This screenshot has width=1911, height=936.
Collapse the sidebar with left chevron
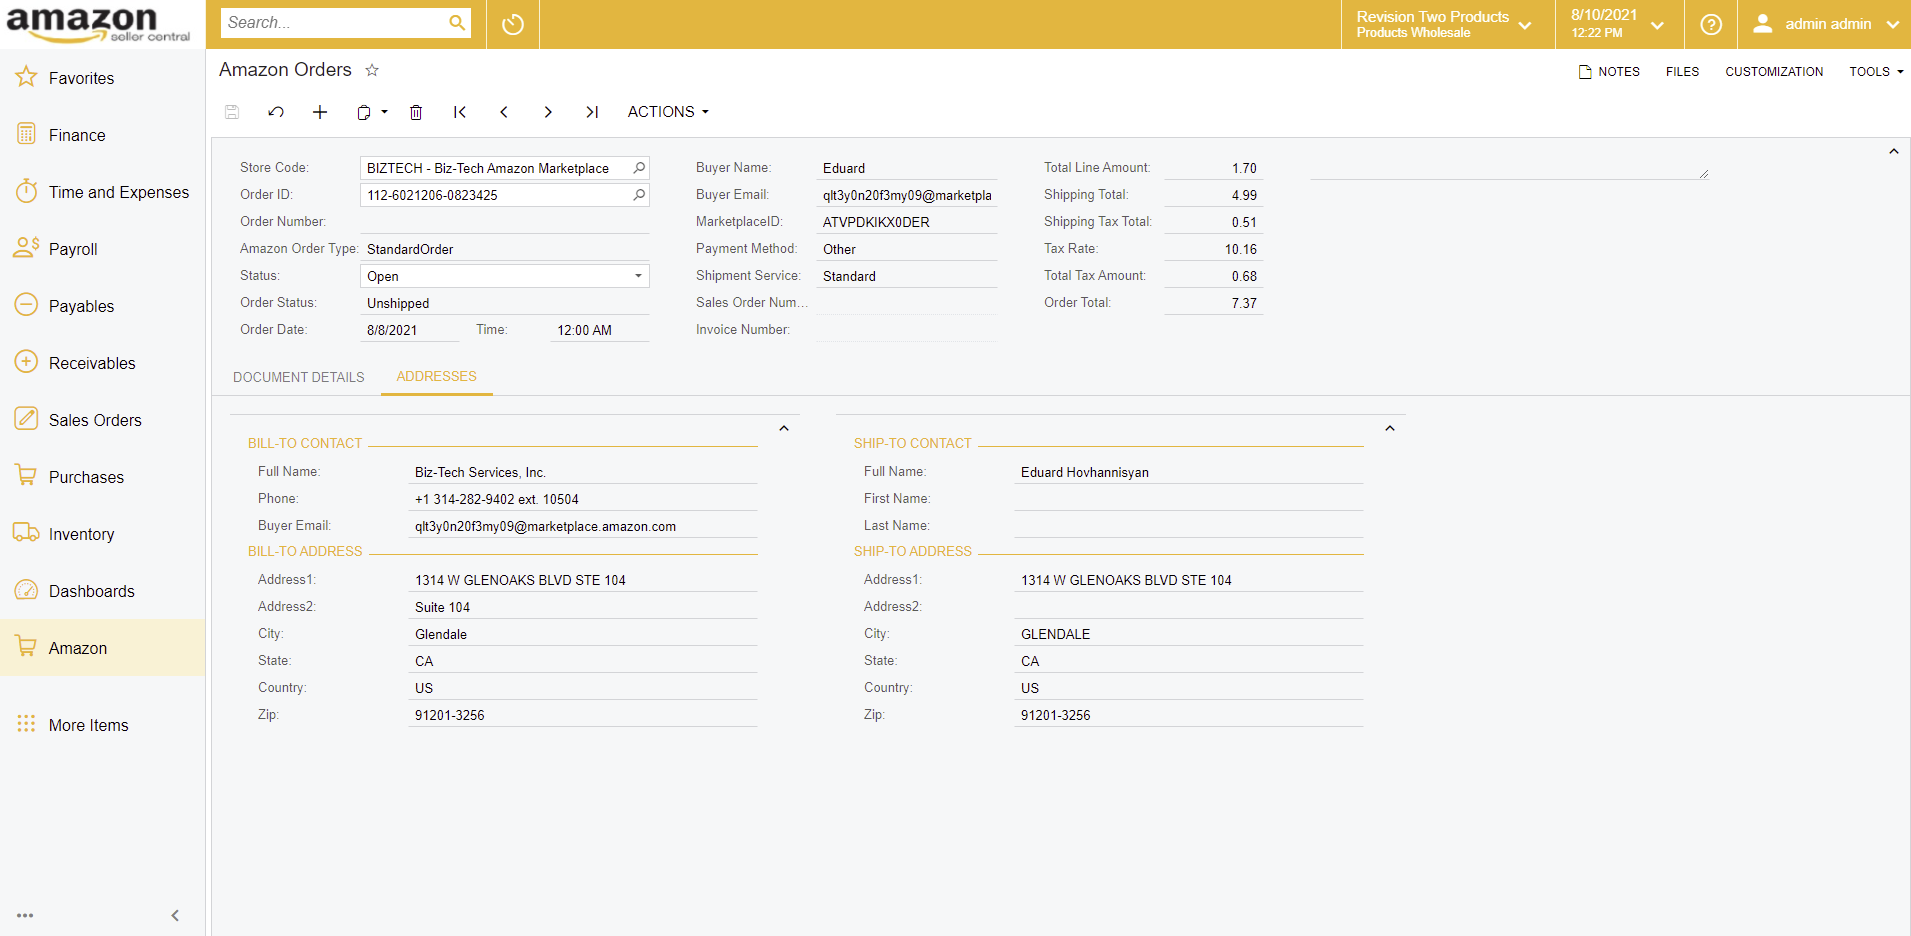pos(175,915)
